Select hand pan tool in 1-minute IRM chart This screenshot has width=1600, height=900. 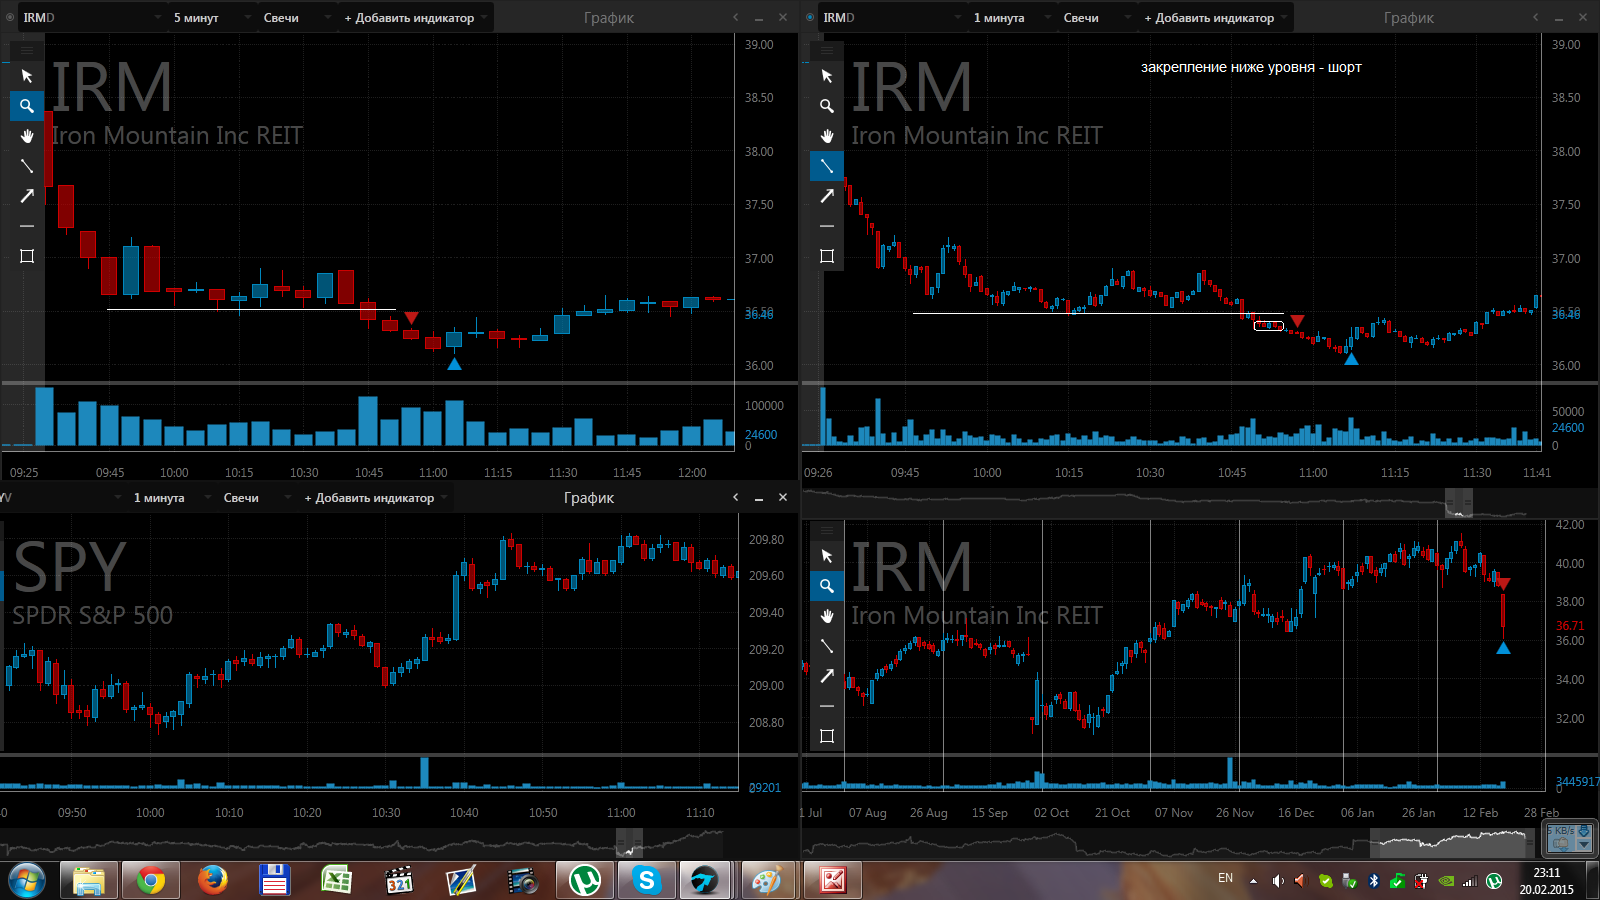tap(827, 136)
